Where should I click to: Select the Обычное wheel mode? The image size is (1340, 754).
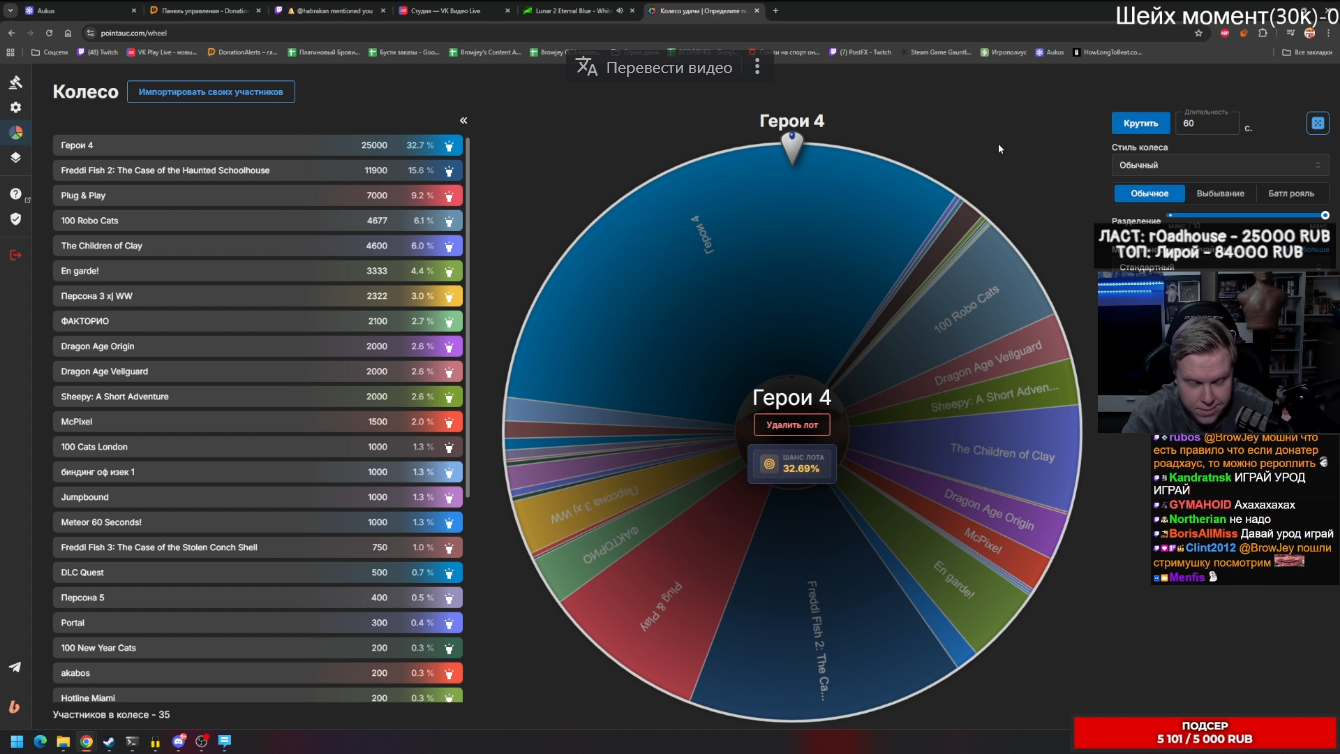coord(1149,194)
